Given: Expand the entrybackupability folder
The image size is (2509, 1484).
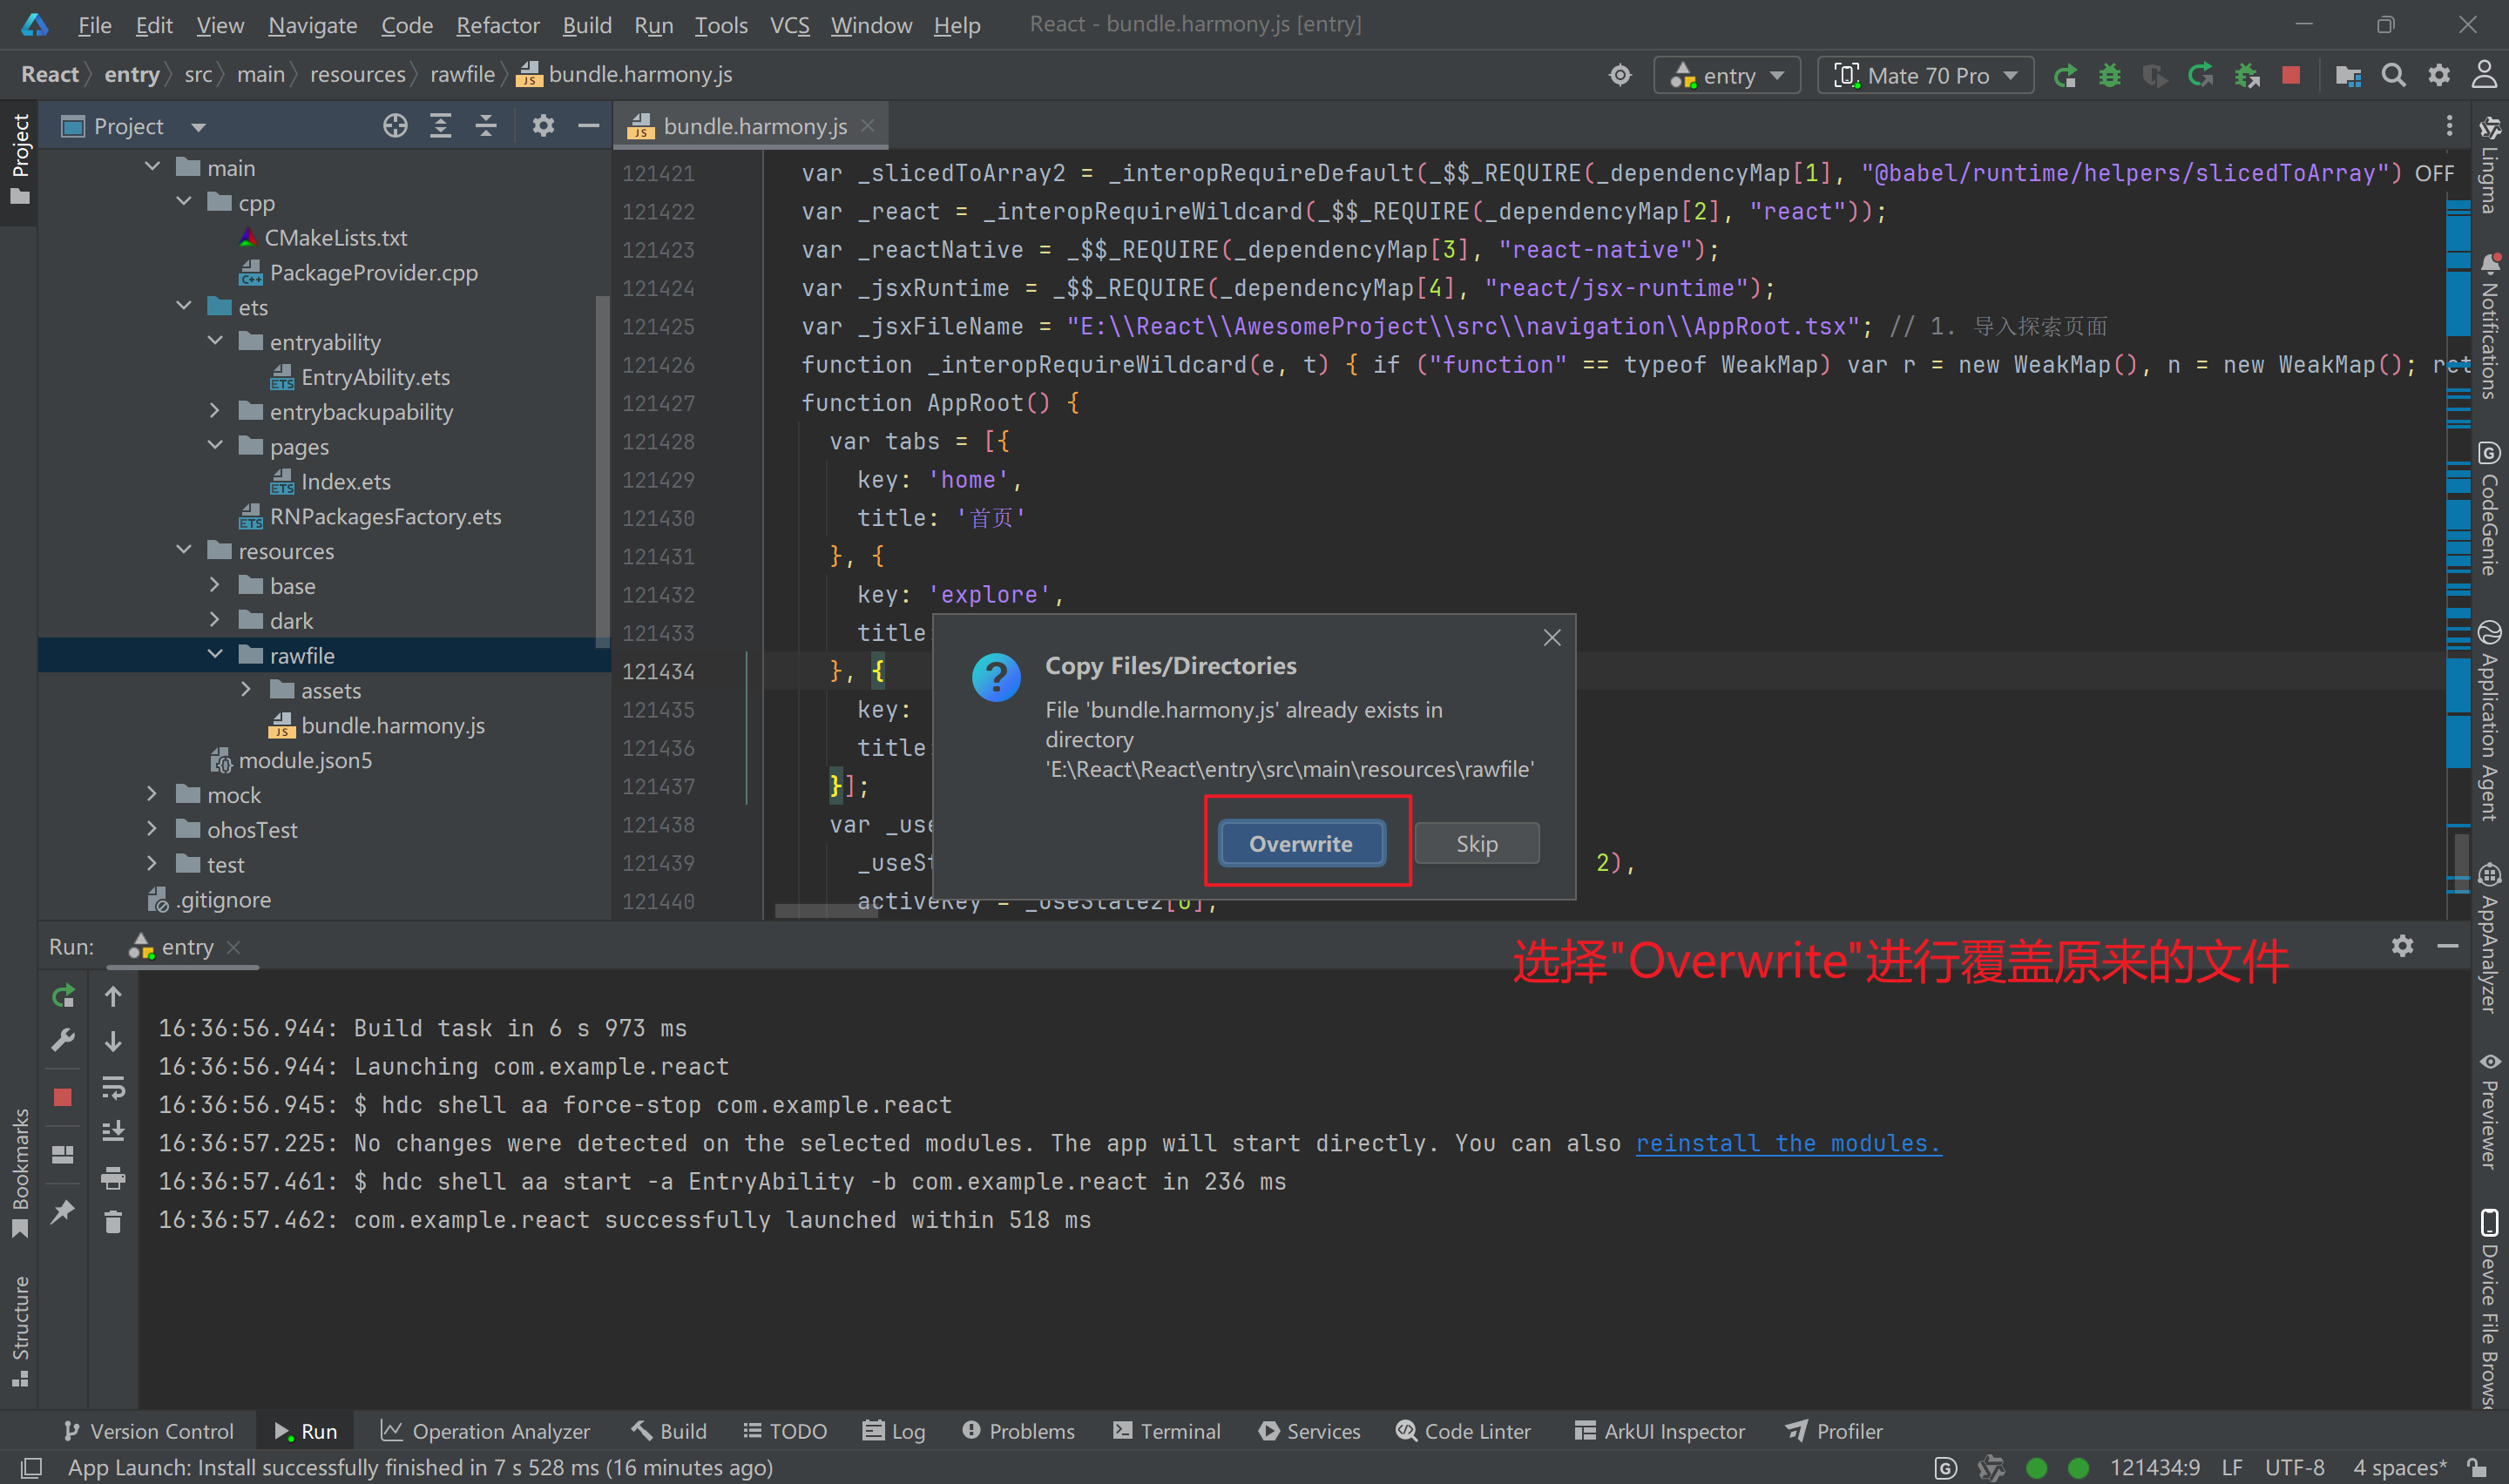Looking at the screenshot, I should click(x=215, y=411).
